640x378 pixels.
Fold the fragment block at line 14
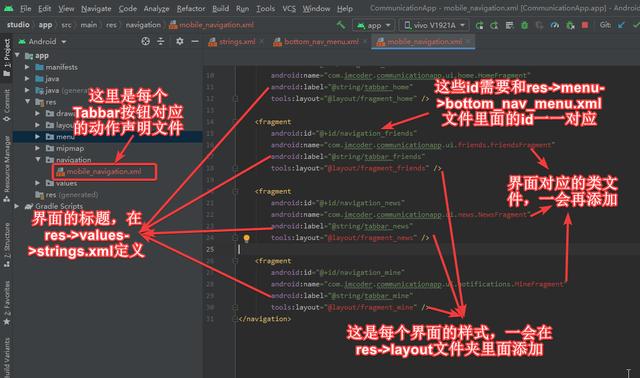[236, 122]
